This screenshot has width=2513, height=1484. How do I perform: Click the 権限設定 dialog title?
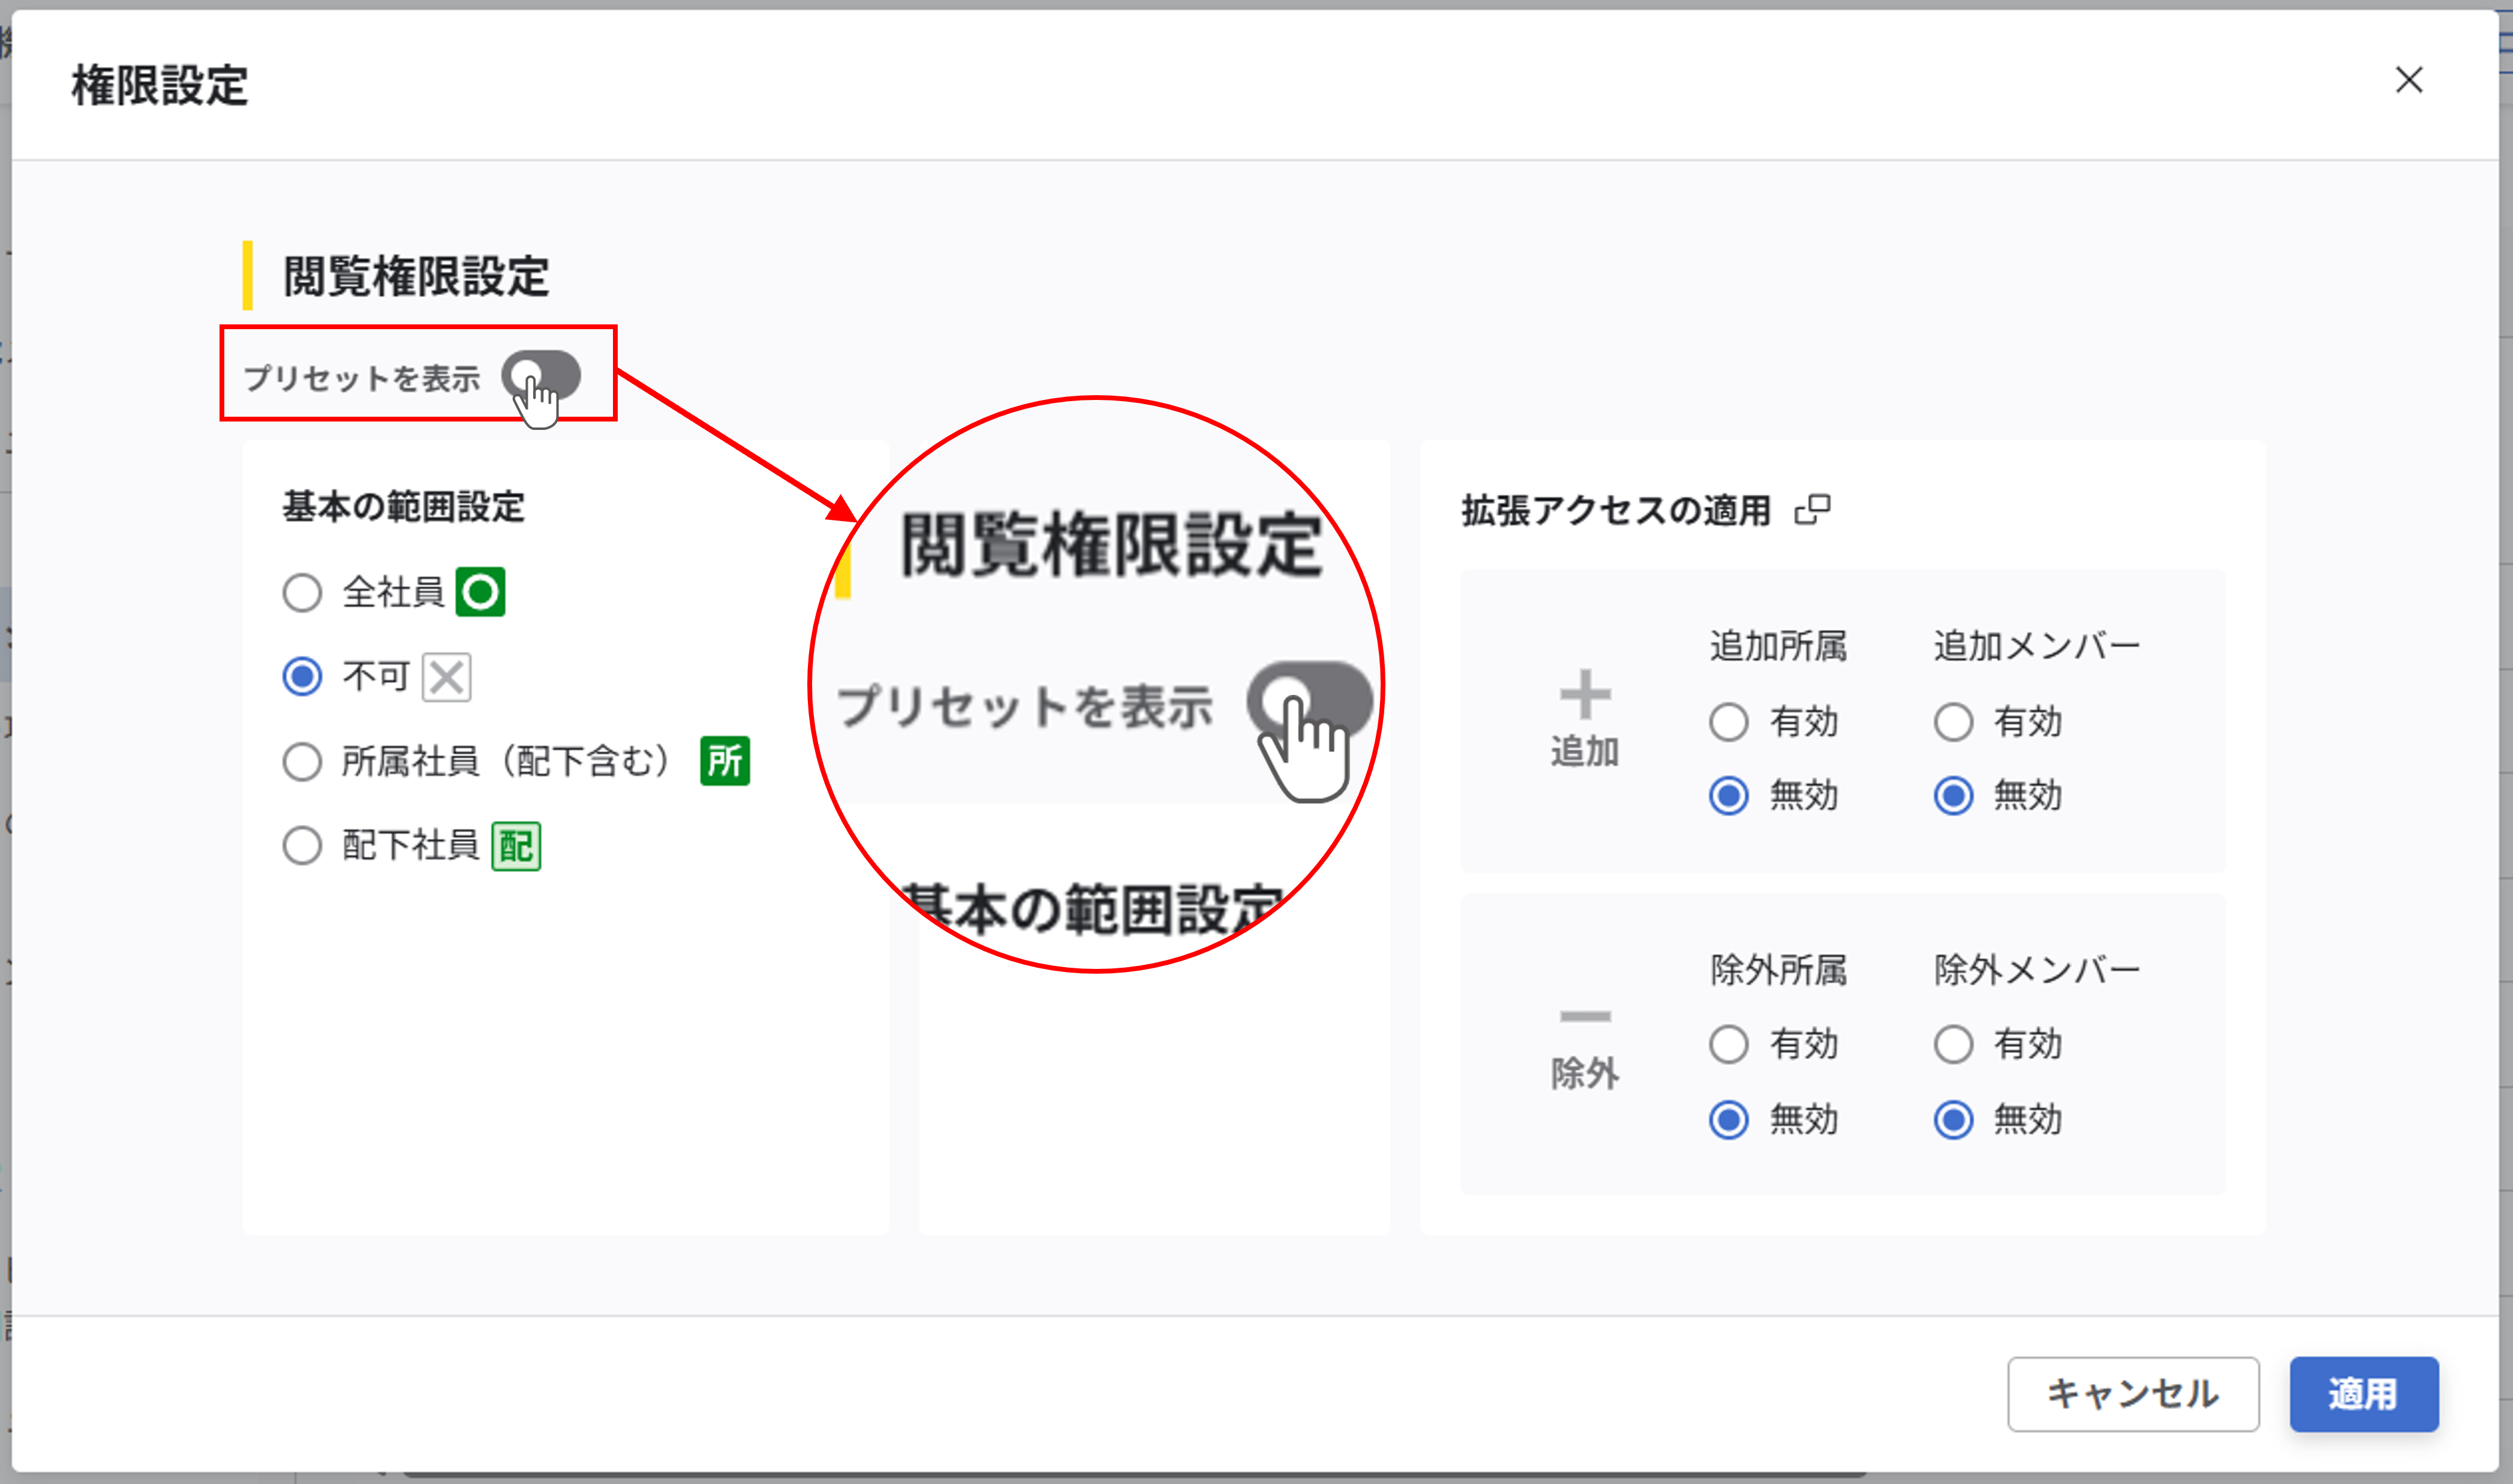[160, 85]
